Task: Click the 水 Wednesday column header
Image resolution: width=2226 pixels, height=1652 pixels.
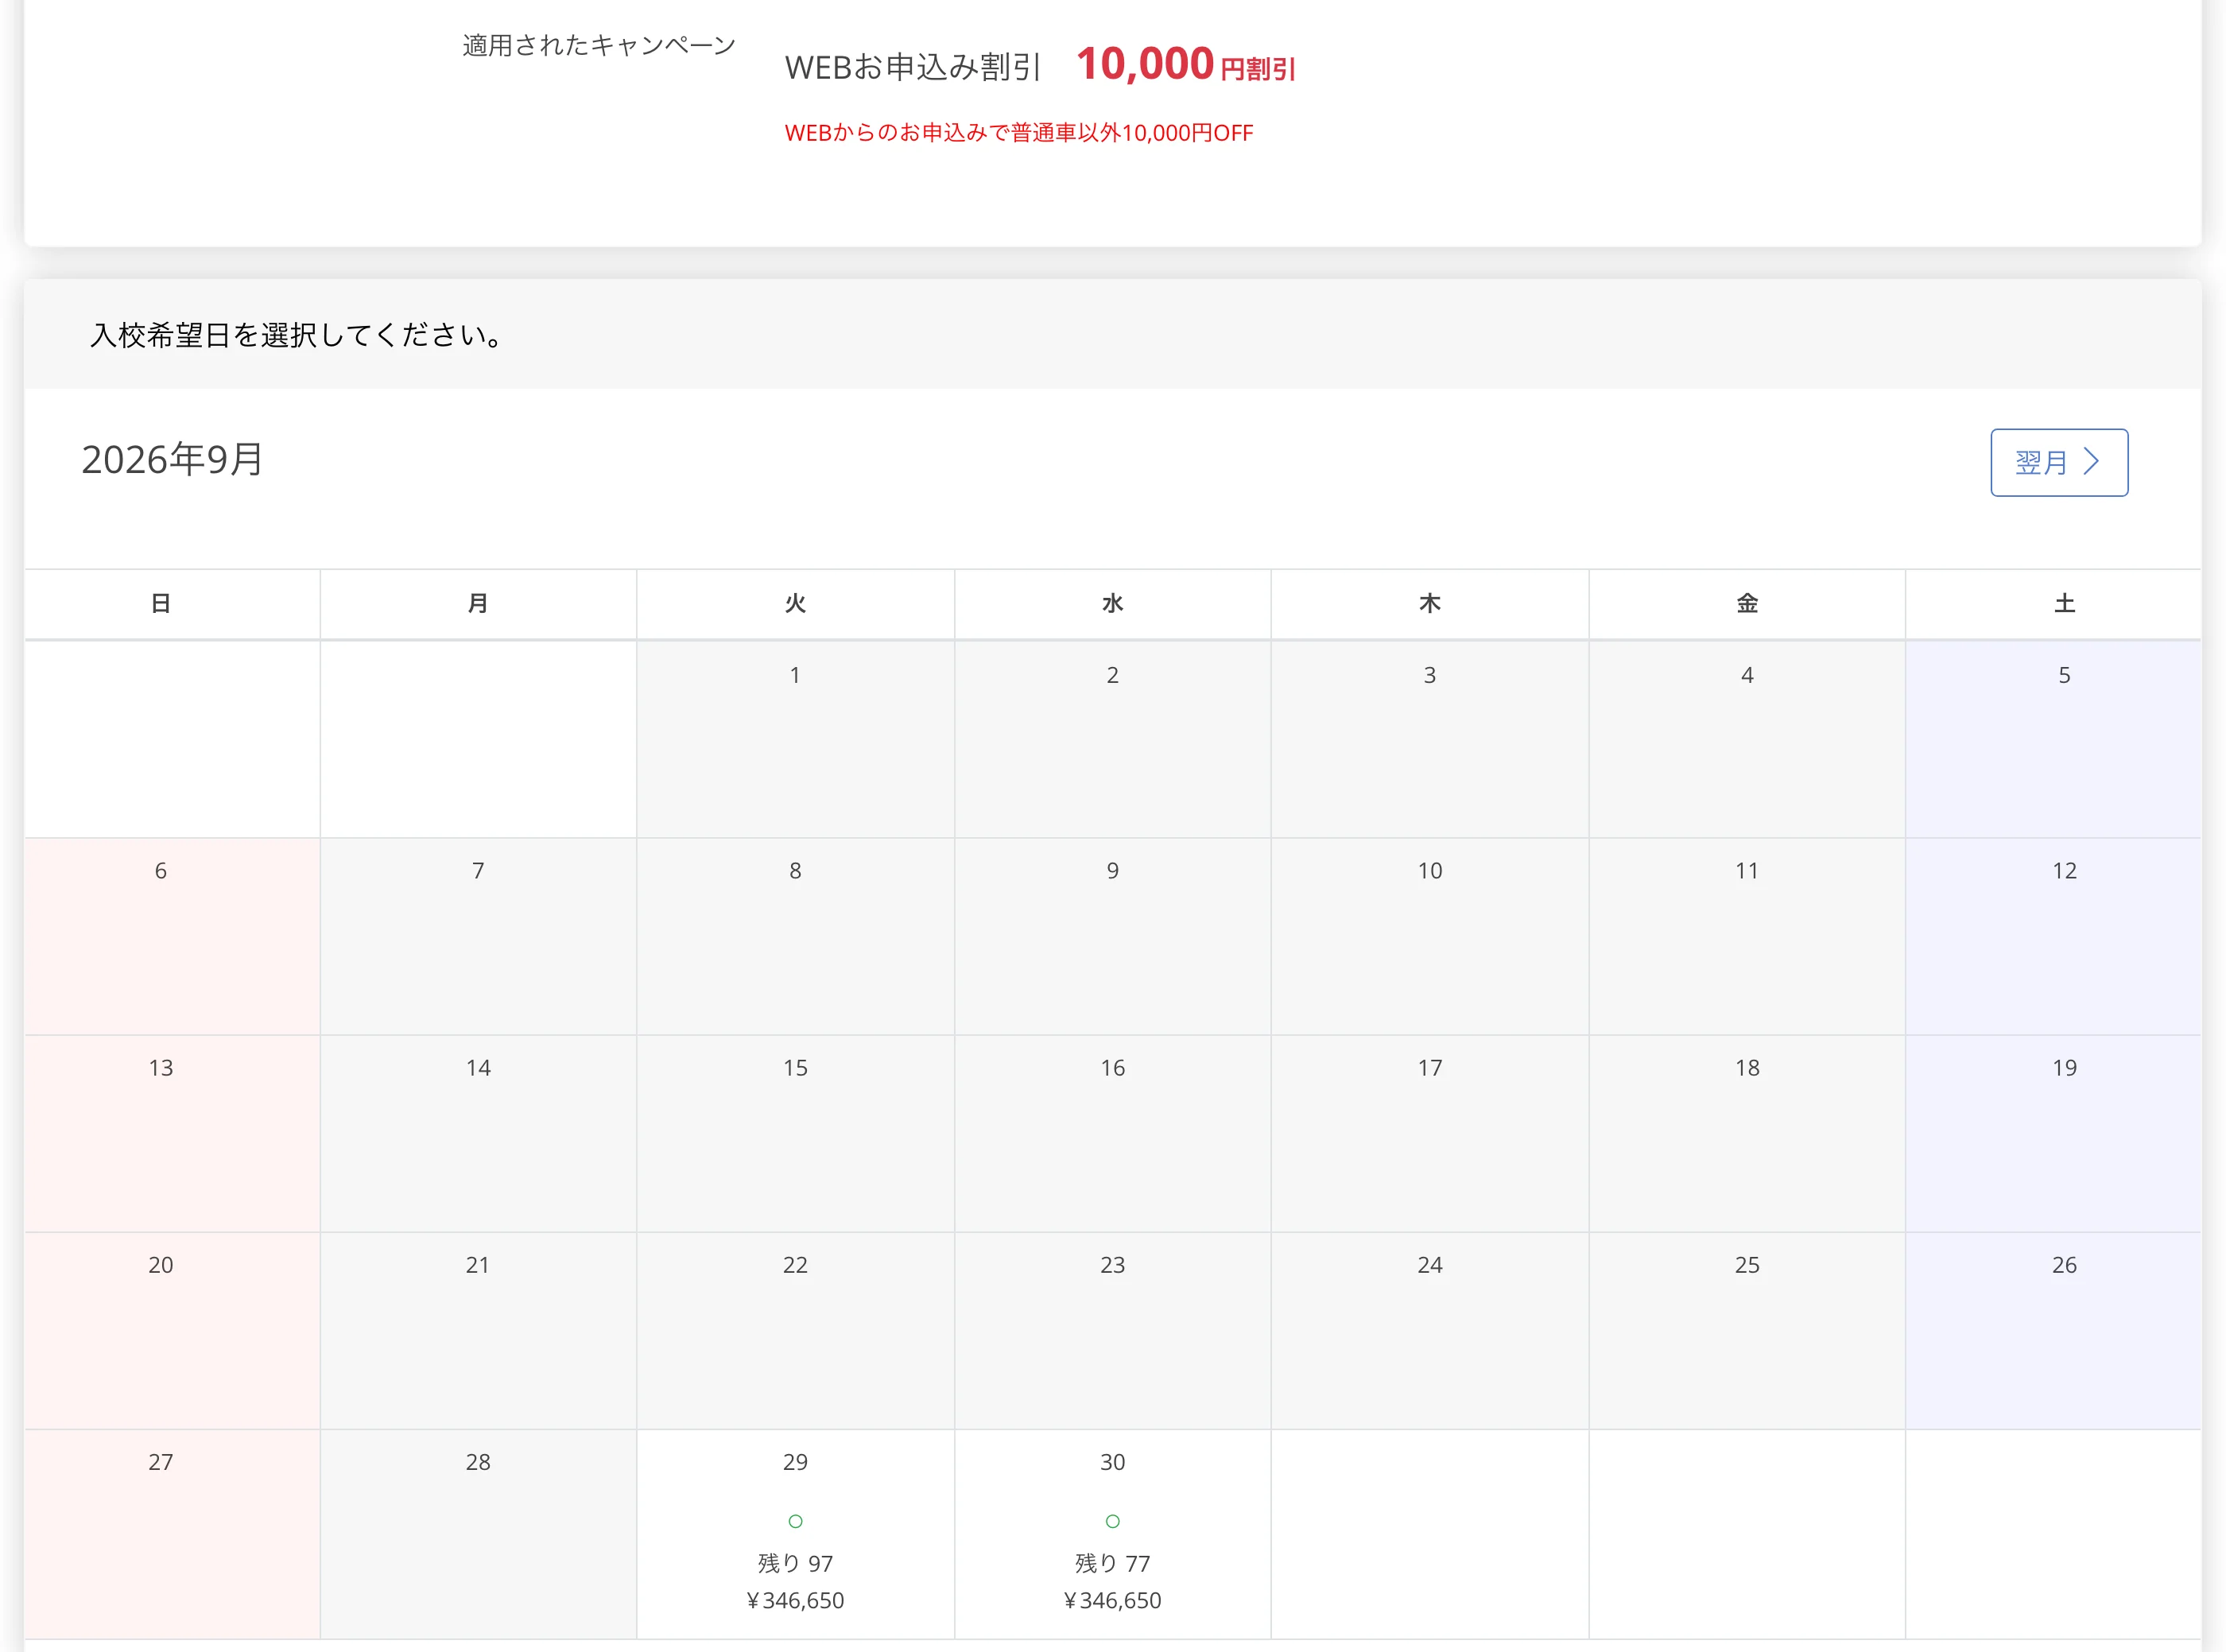Action: point(1112,603)
